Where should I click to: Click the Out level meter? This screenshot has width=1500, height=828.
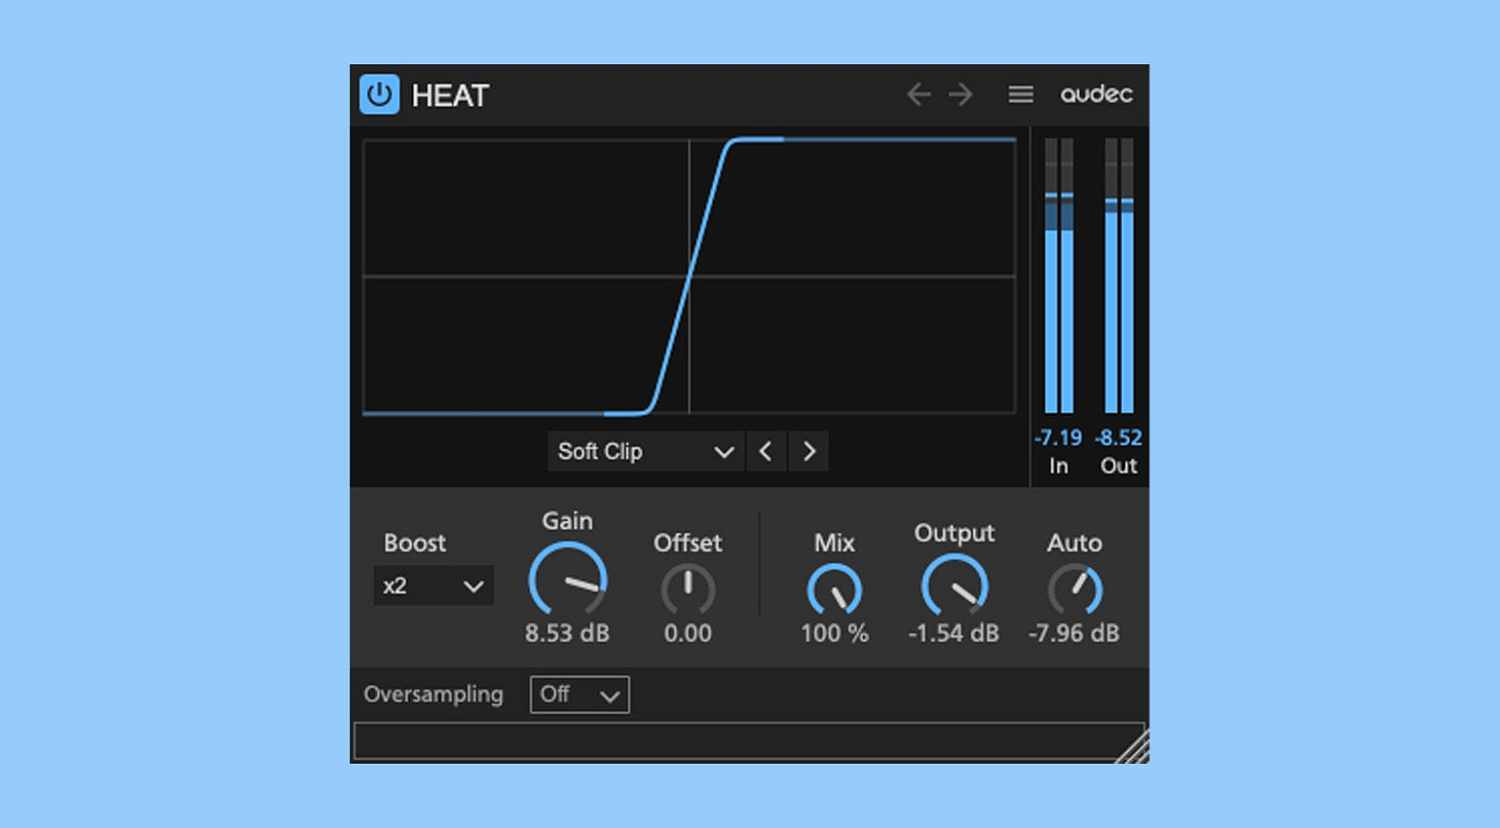click(x=1119, y=276)
